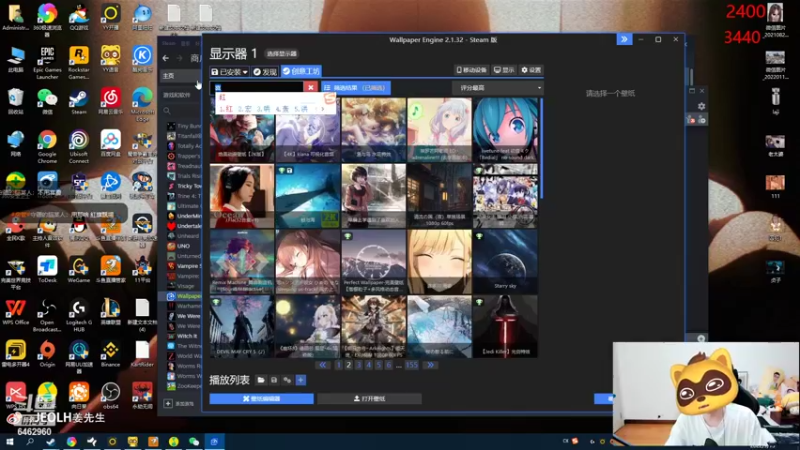This screenshot has width=800, height=450.
Task: Switch to the Discover (发现) tab
Action: [x=265, y=71]
